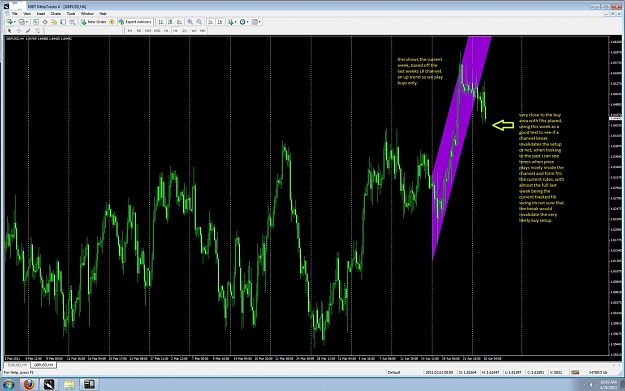Select the MN timeframe
Viewport: 625px width, 391px height.
pyautogui.click(x=202, y=31)
